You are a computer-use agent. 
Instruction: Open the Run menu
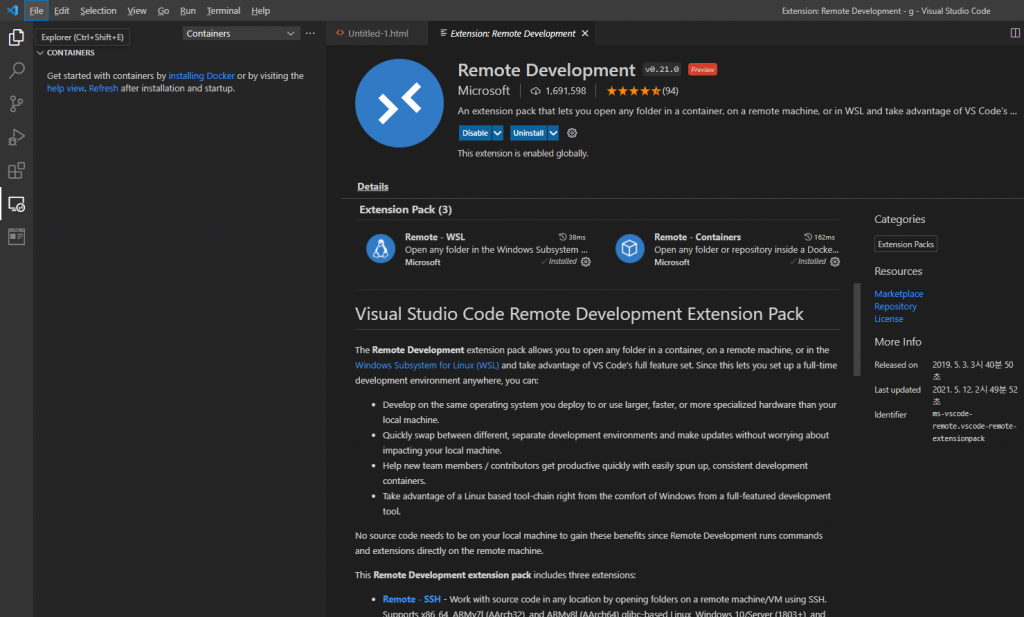coord(187,10)
